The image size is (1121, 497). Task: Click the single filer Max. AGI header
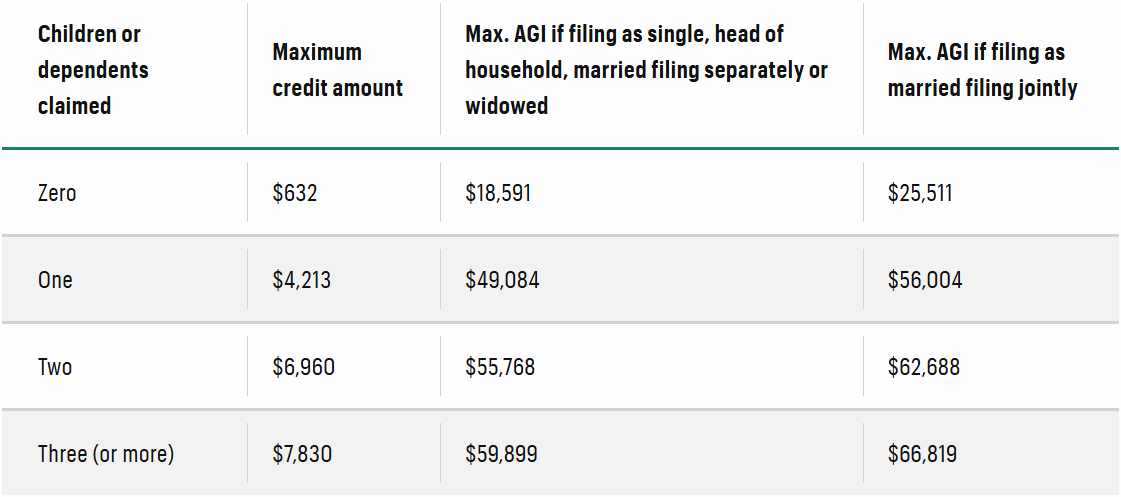pyautogui.click(x=646, y=70)
